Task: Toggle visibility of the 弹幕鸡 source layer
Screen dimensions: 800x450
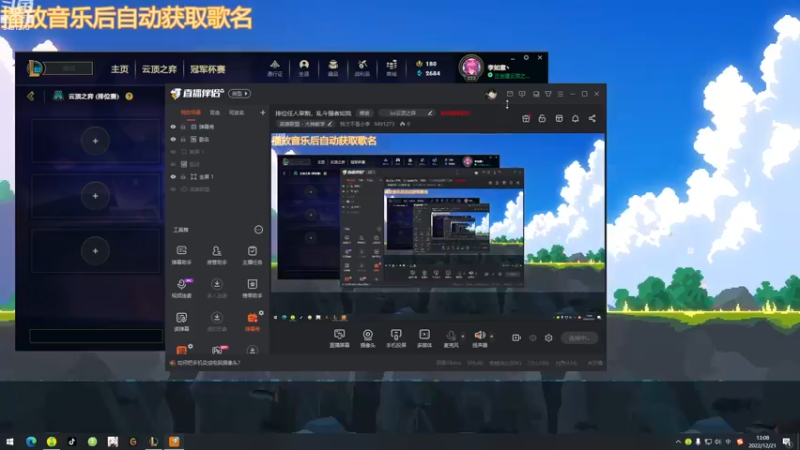Action: (173, 127)
